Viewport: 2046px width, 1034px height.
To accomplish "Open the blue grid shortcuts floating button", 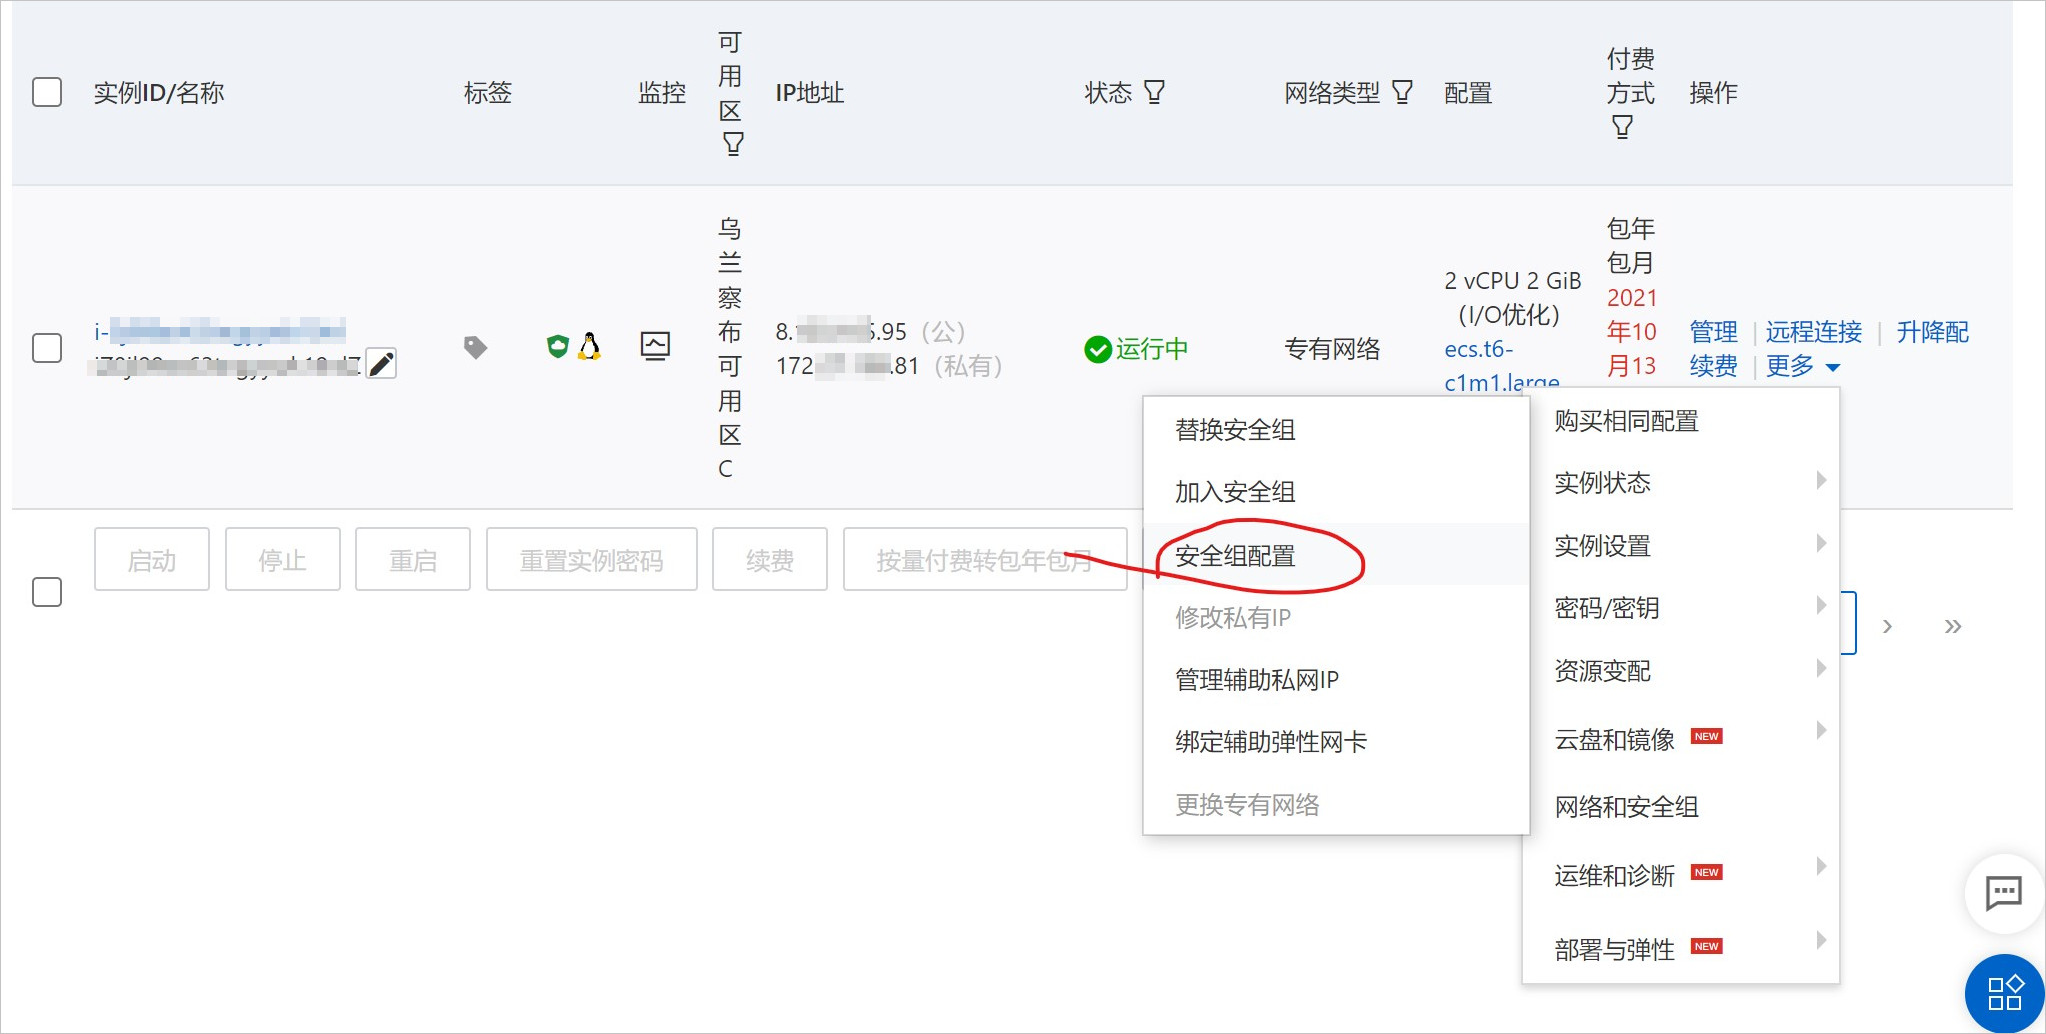I will pos(2004,993).
